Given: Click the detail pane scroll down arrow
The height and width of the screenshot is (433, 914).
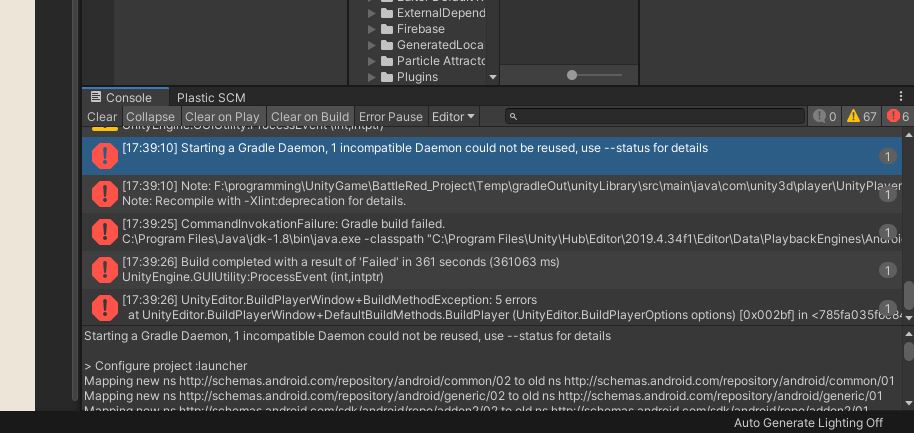Looking at the screenshot, I should (x=908, y=403).
